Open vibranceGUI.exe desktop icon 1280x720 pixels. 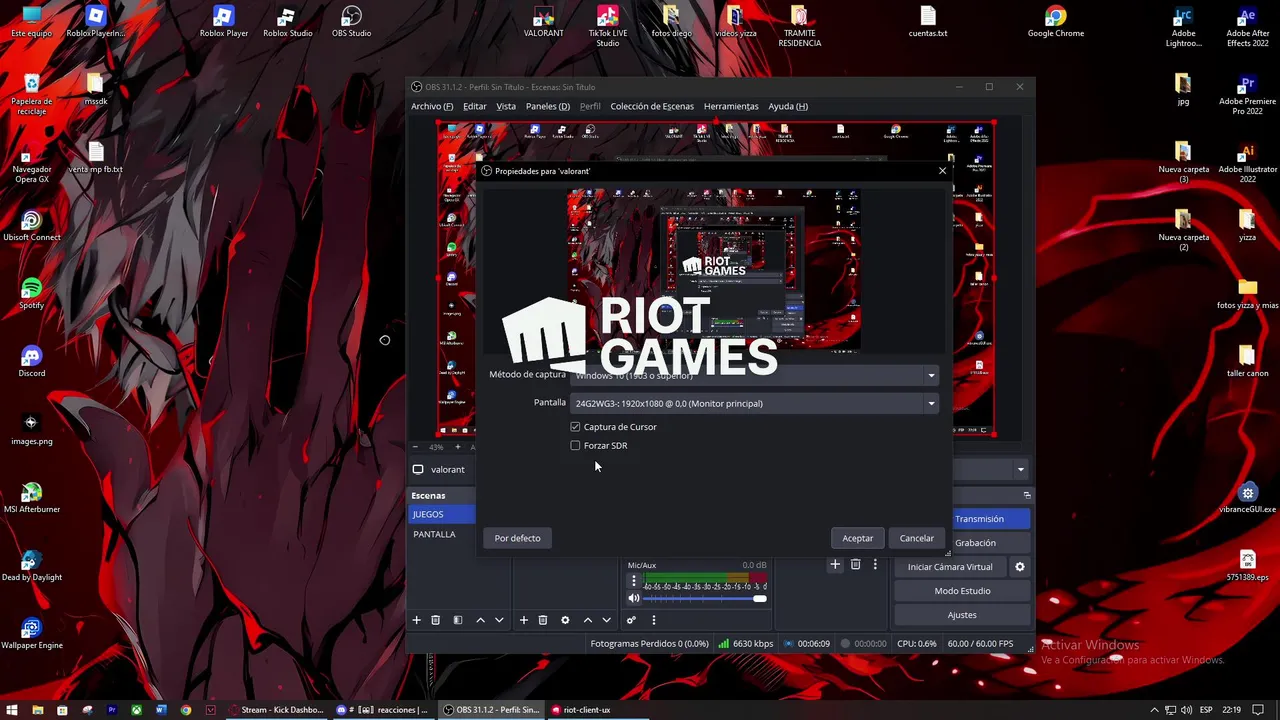(1247, 498)
